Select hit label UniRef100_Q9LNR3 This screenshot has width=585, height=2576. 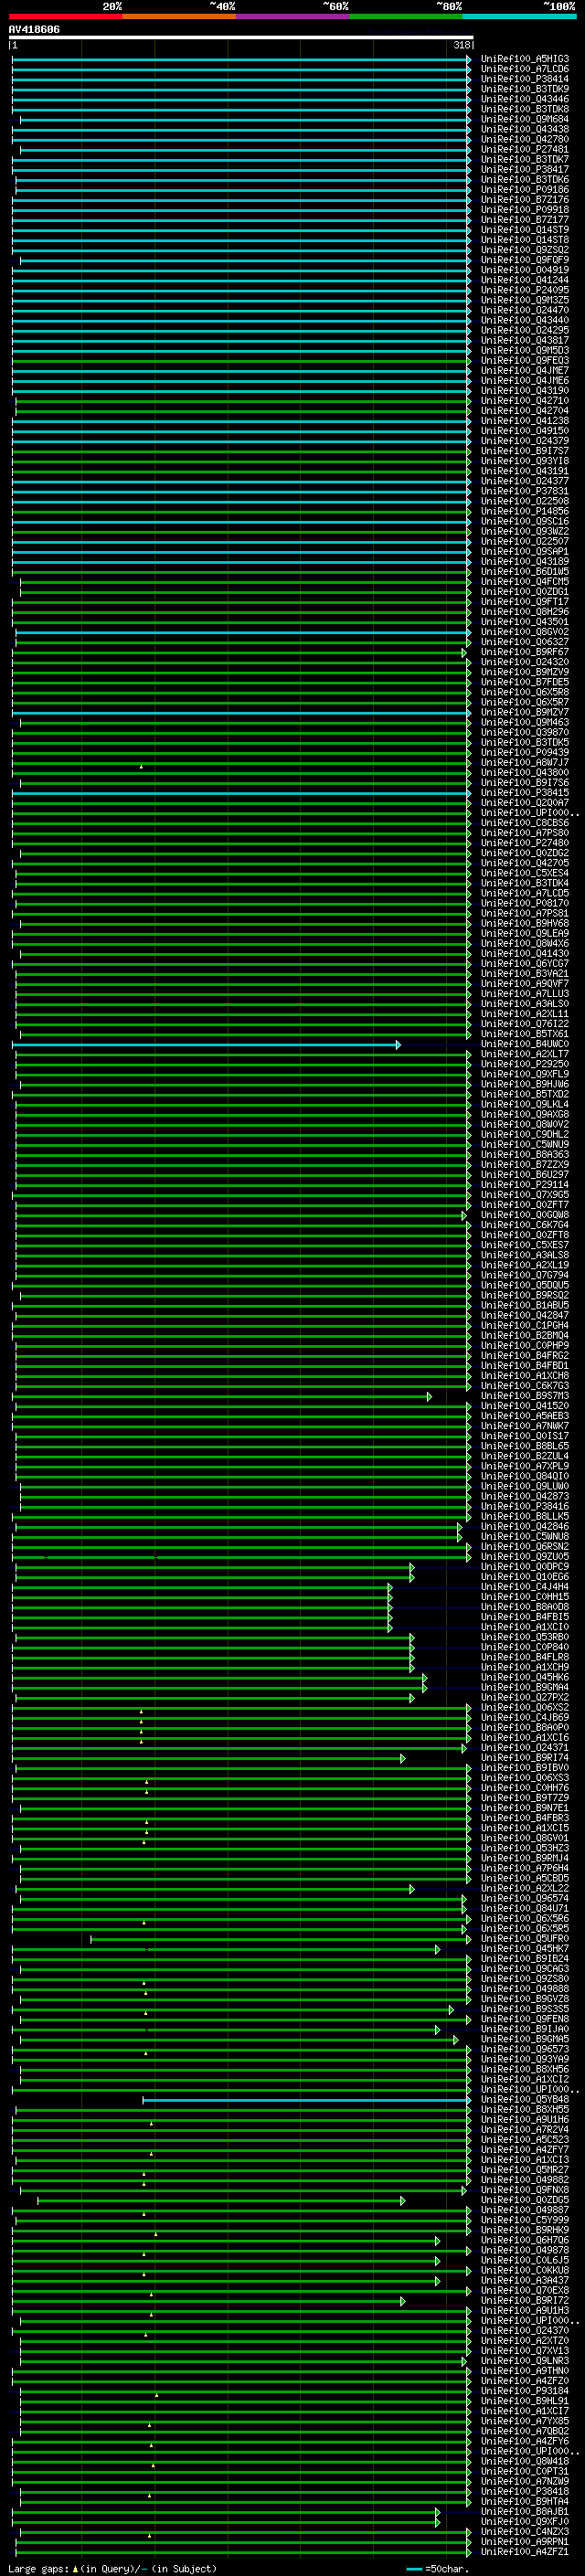[525, 2361]
